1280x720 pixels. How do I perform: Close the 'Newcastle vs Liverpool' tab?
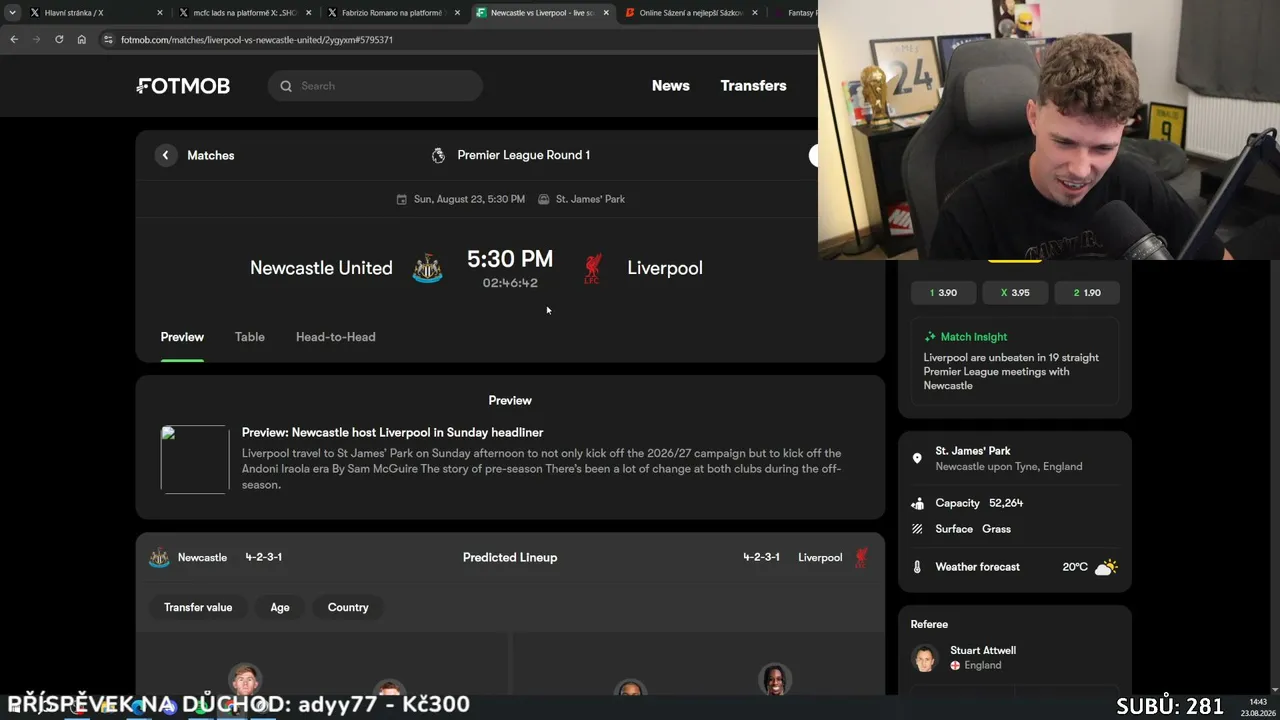(x=606, y=13)
